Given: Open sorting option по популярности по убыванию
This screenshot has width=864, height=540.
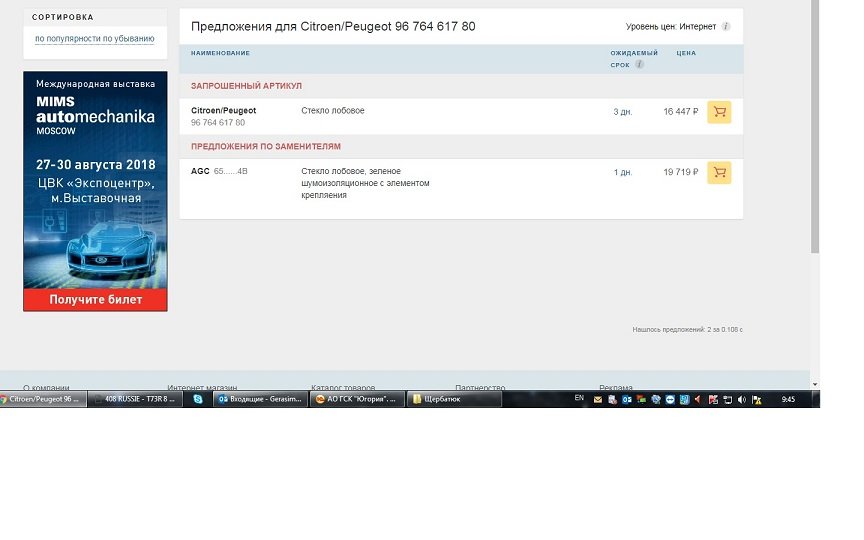Looking at the screenshot, I should click(94, 39).
